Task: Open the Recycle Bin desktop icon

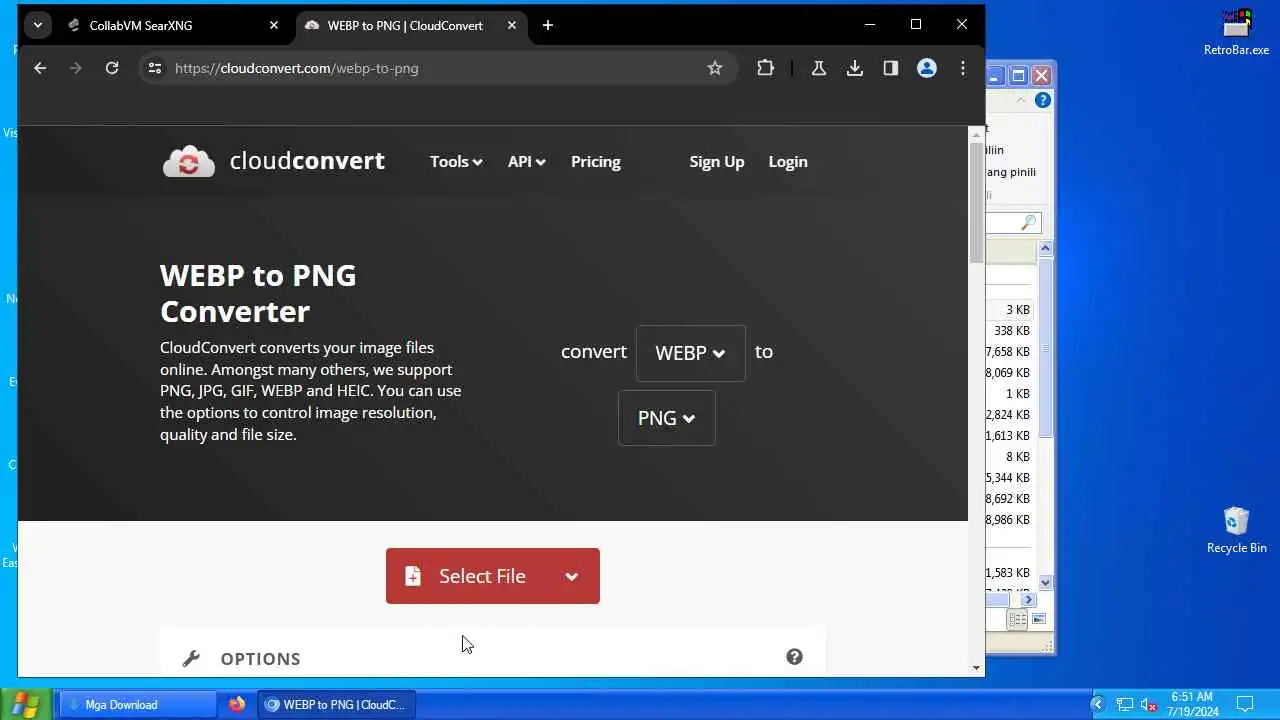Action: tap(1236, 530)
